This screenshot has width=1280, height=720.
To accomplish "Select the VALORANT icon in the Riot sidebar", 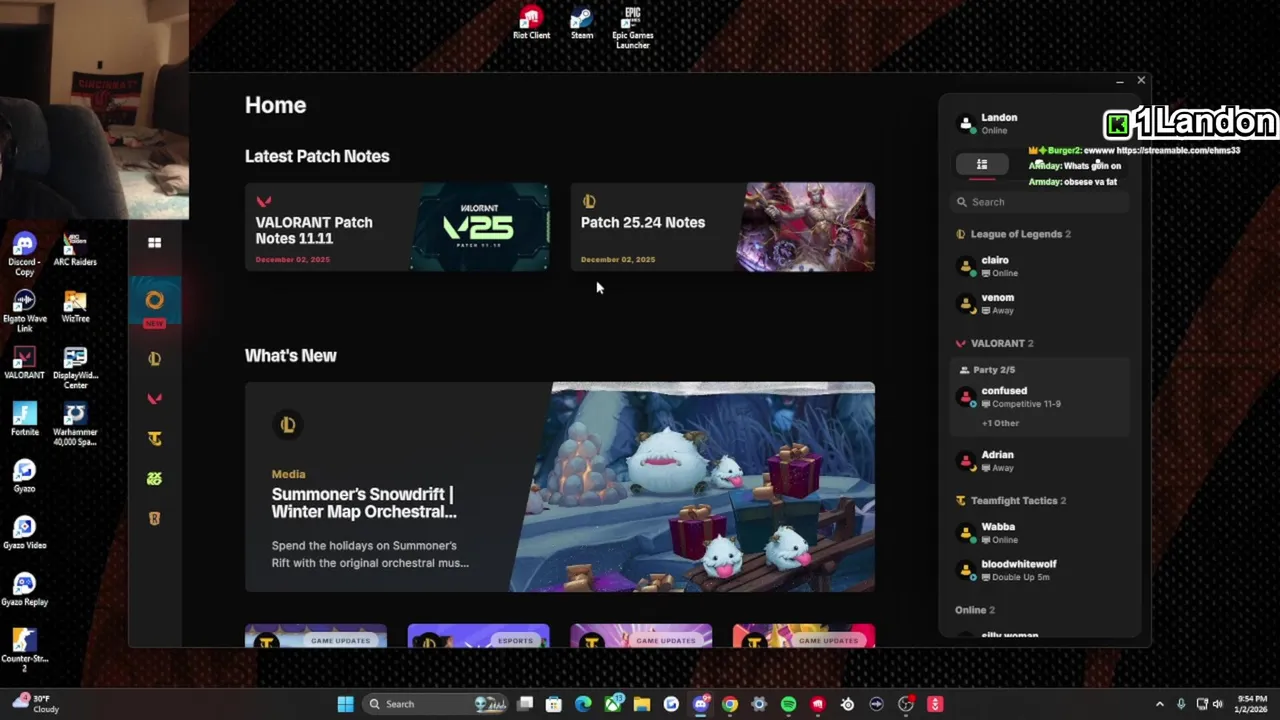I will click(154, 399).
